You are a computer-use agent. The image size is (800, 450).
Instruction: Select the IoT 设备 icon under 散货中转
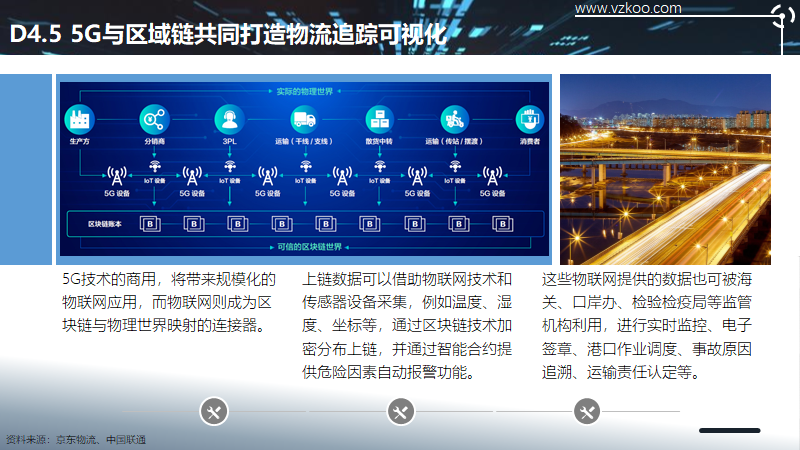point(380,166)
